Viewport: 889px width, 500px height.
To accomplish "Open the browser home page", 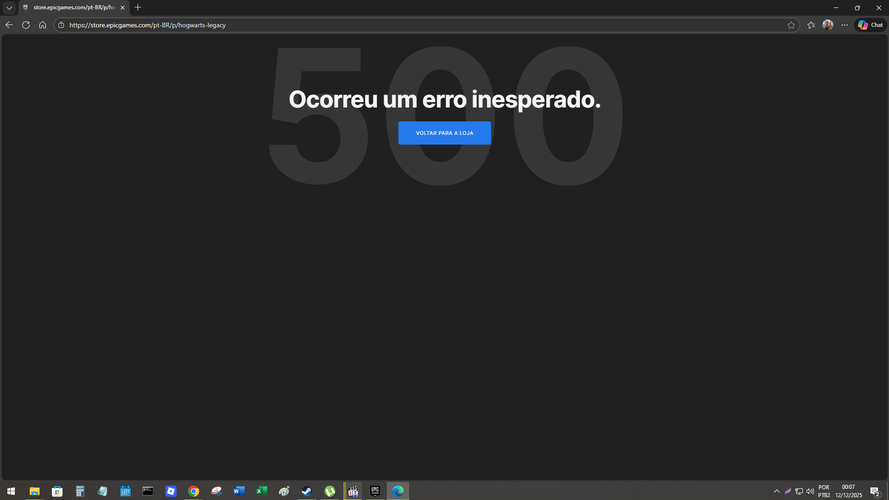I will 43,25.
